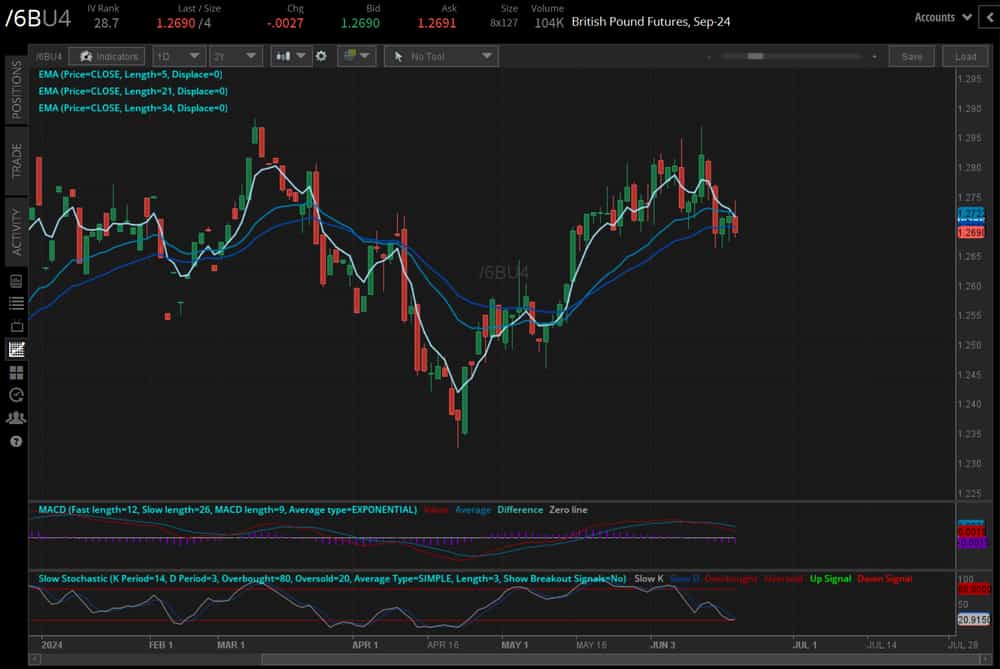
Task: Click the charts icon in the left sidebar
Action: pyautogui.click(x=14, y=349)
